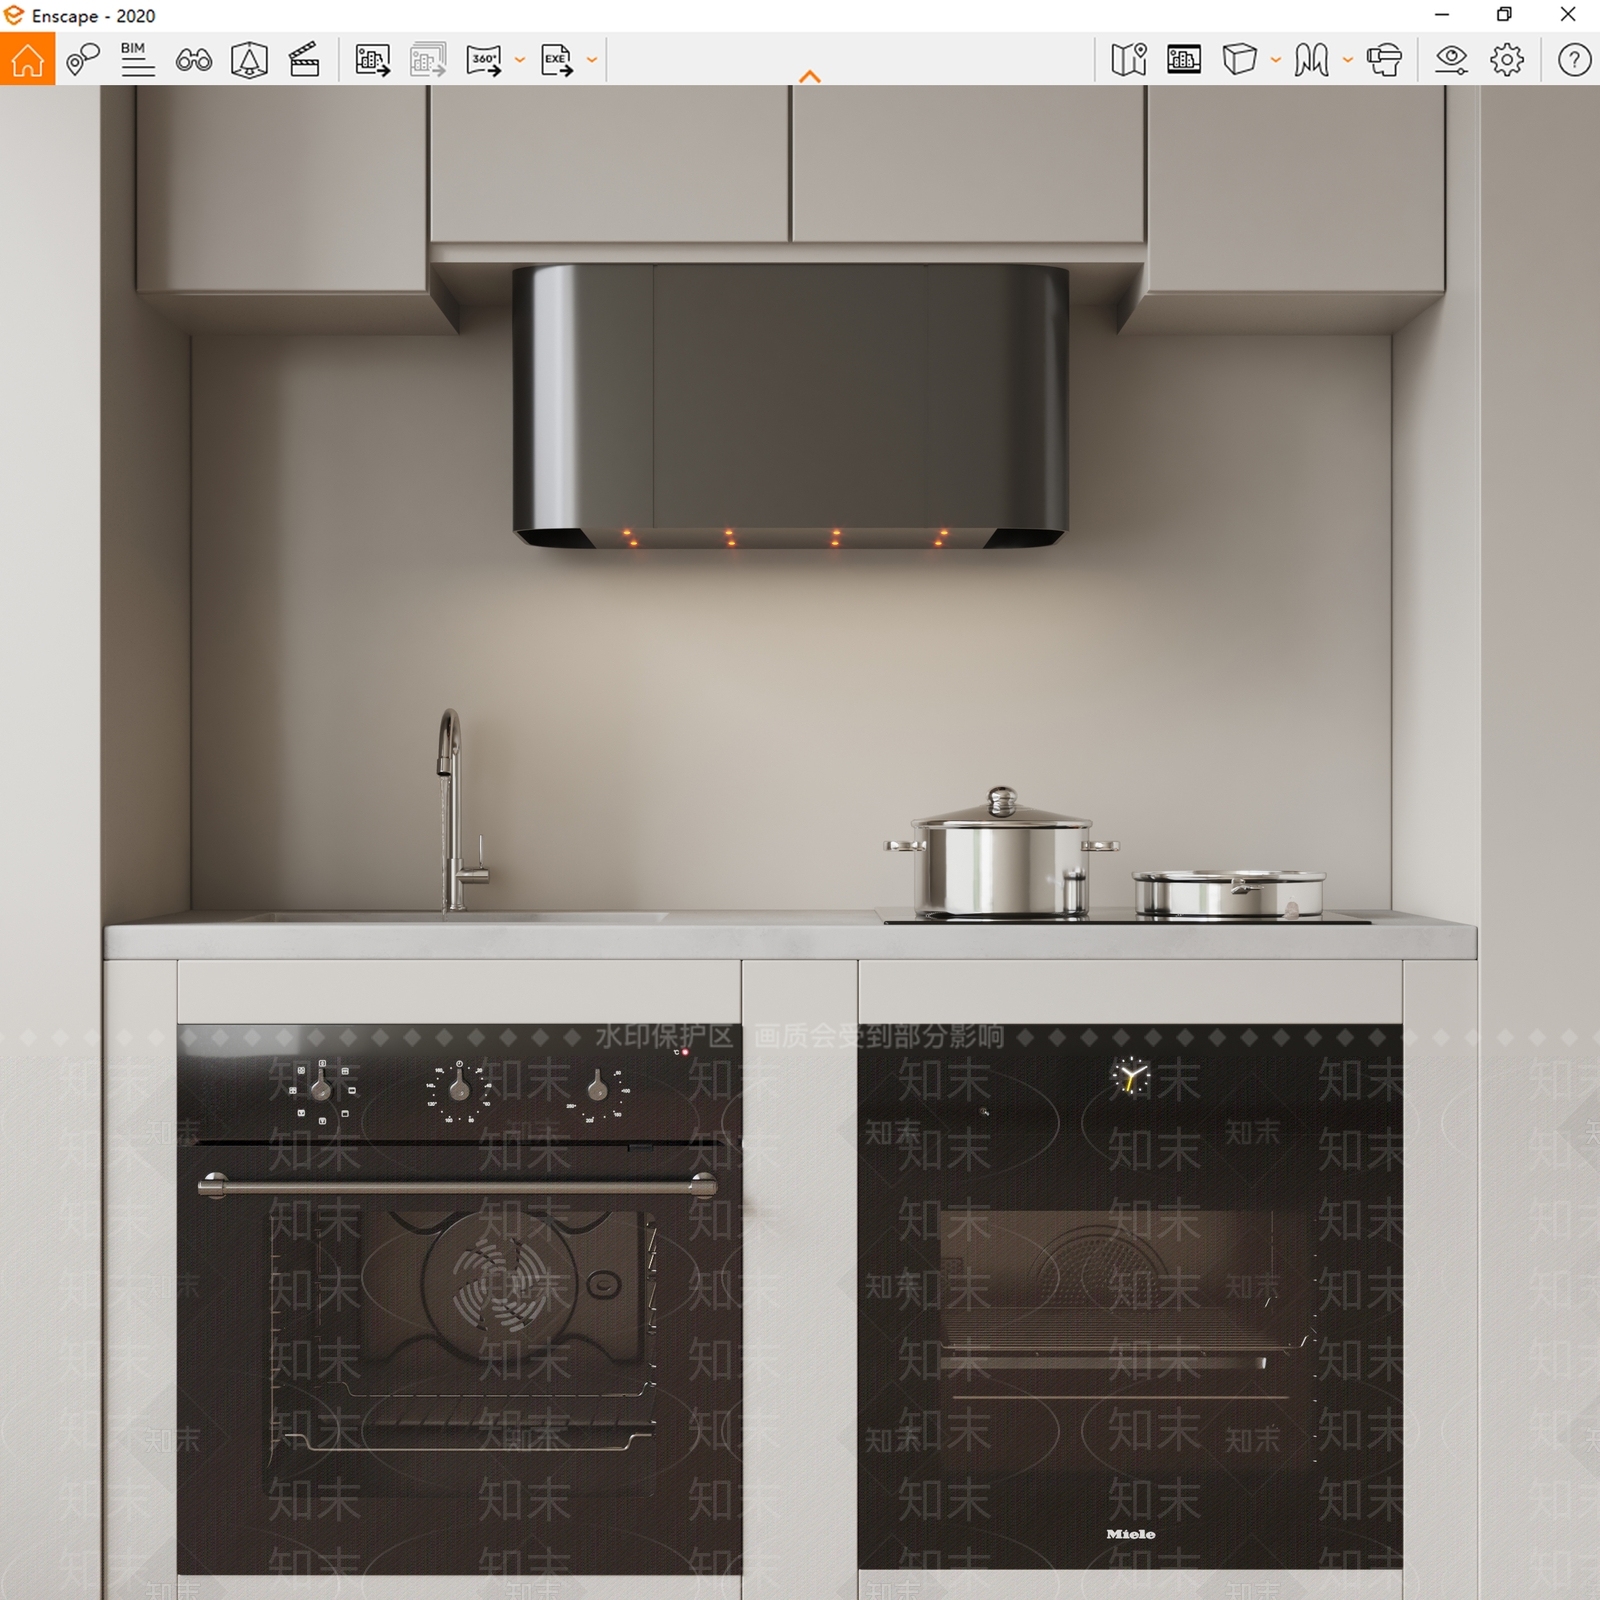This screenshot has height=1600, width=1600.
Task: Open the collaborative annotations pin tool
Action: [82, 60]
